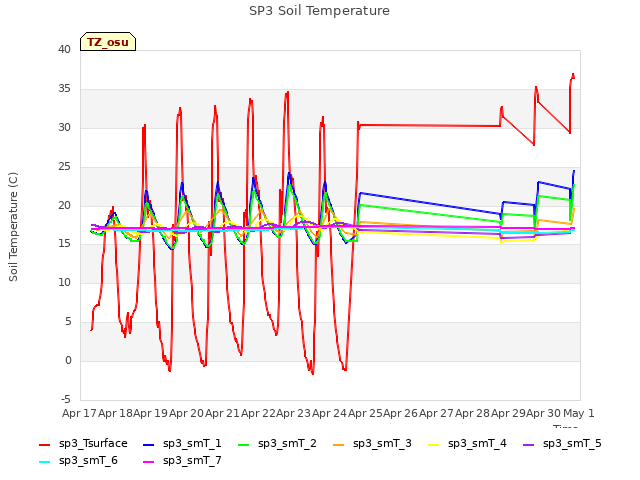Toggle the sp3_smT_6 legend entry
640x480 pixels.
[78, 461]
